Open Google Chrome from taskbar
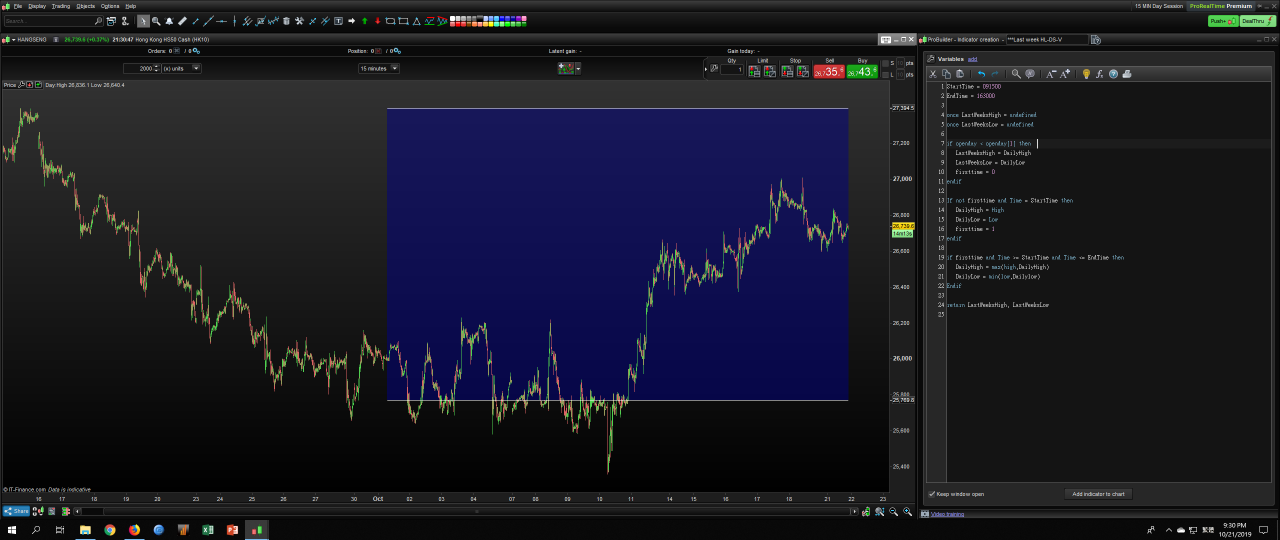Image resolution: width=1280 pixels, height=540 pixels. (110, 529)
